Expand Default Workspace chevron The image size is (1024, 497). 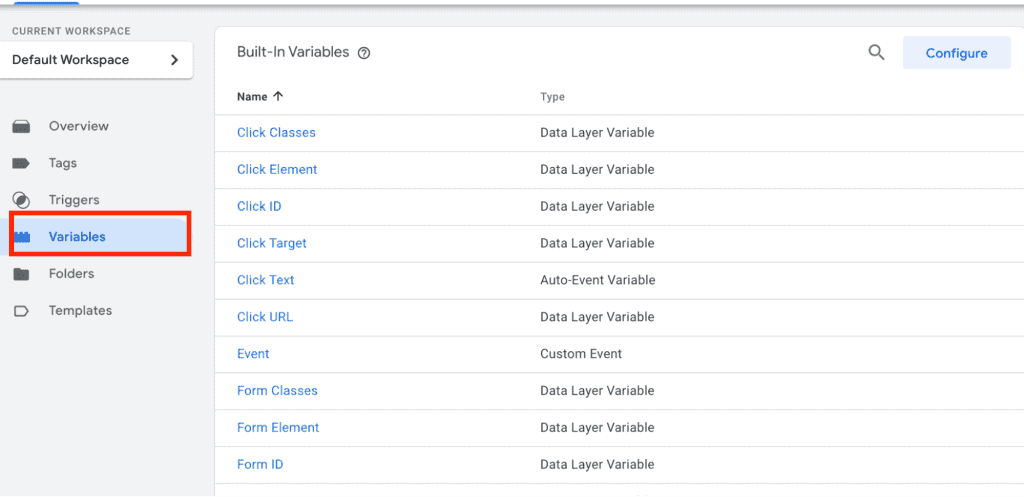coord(174,60)
